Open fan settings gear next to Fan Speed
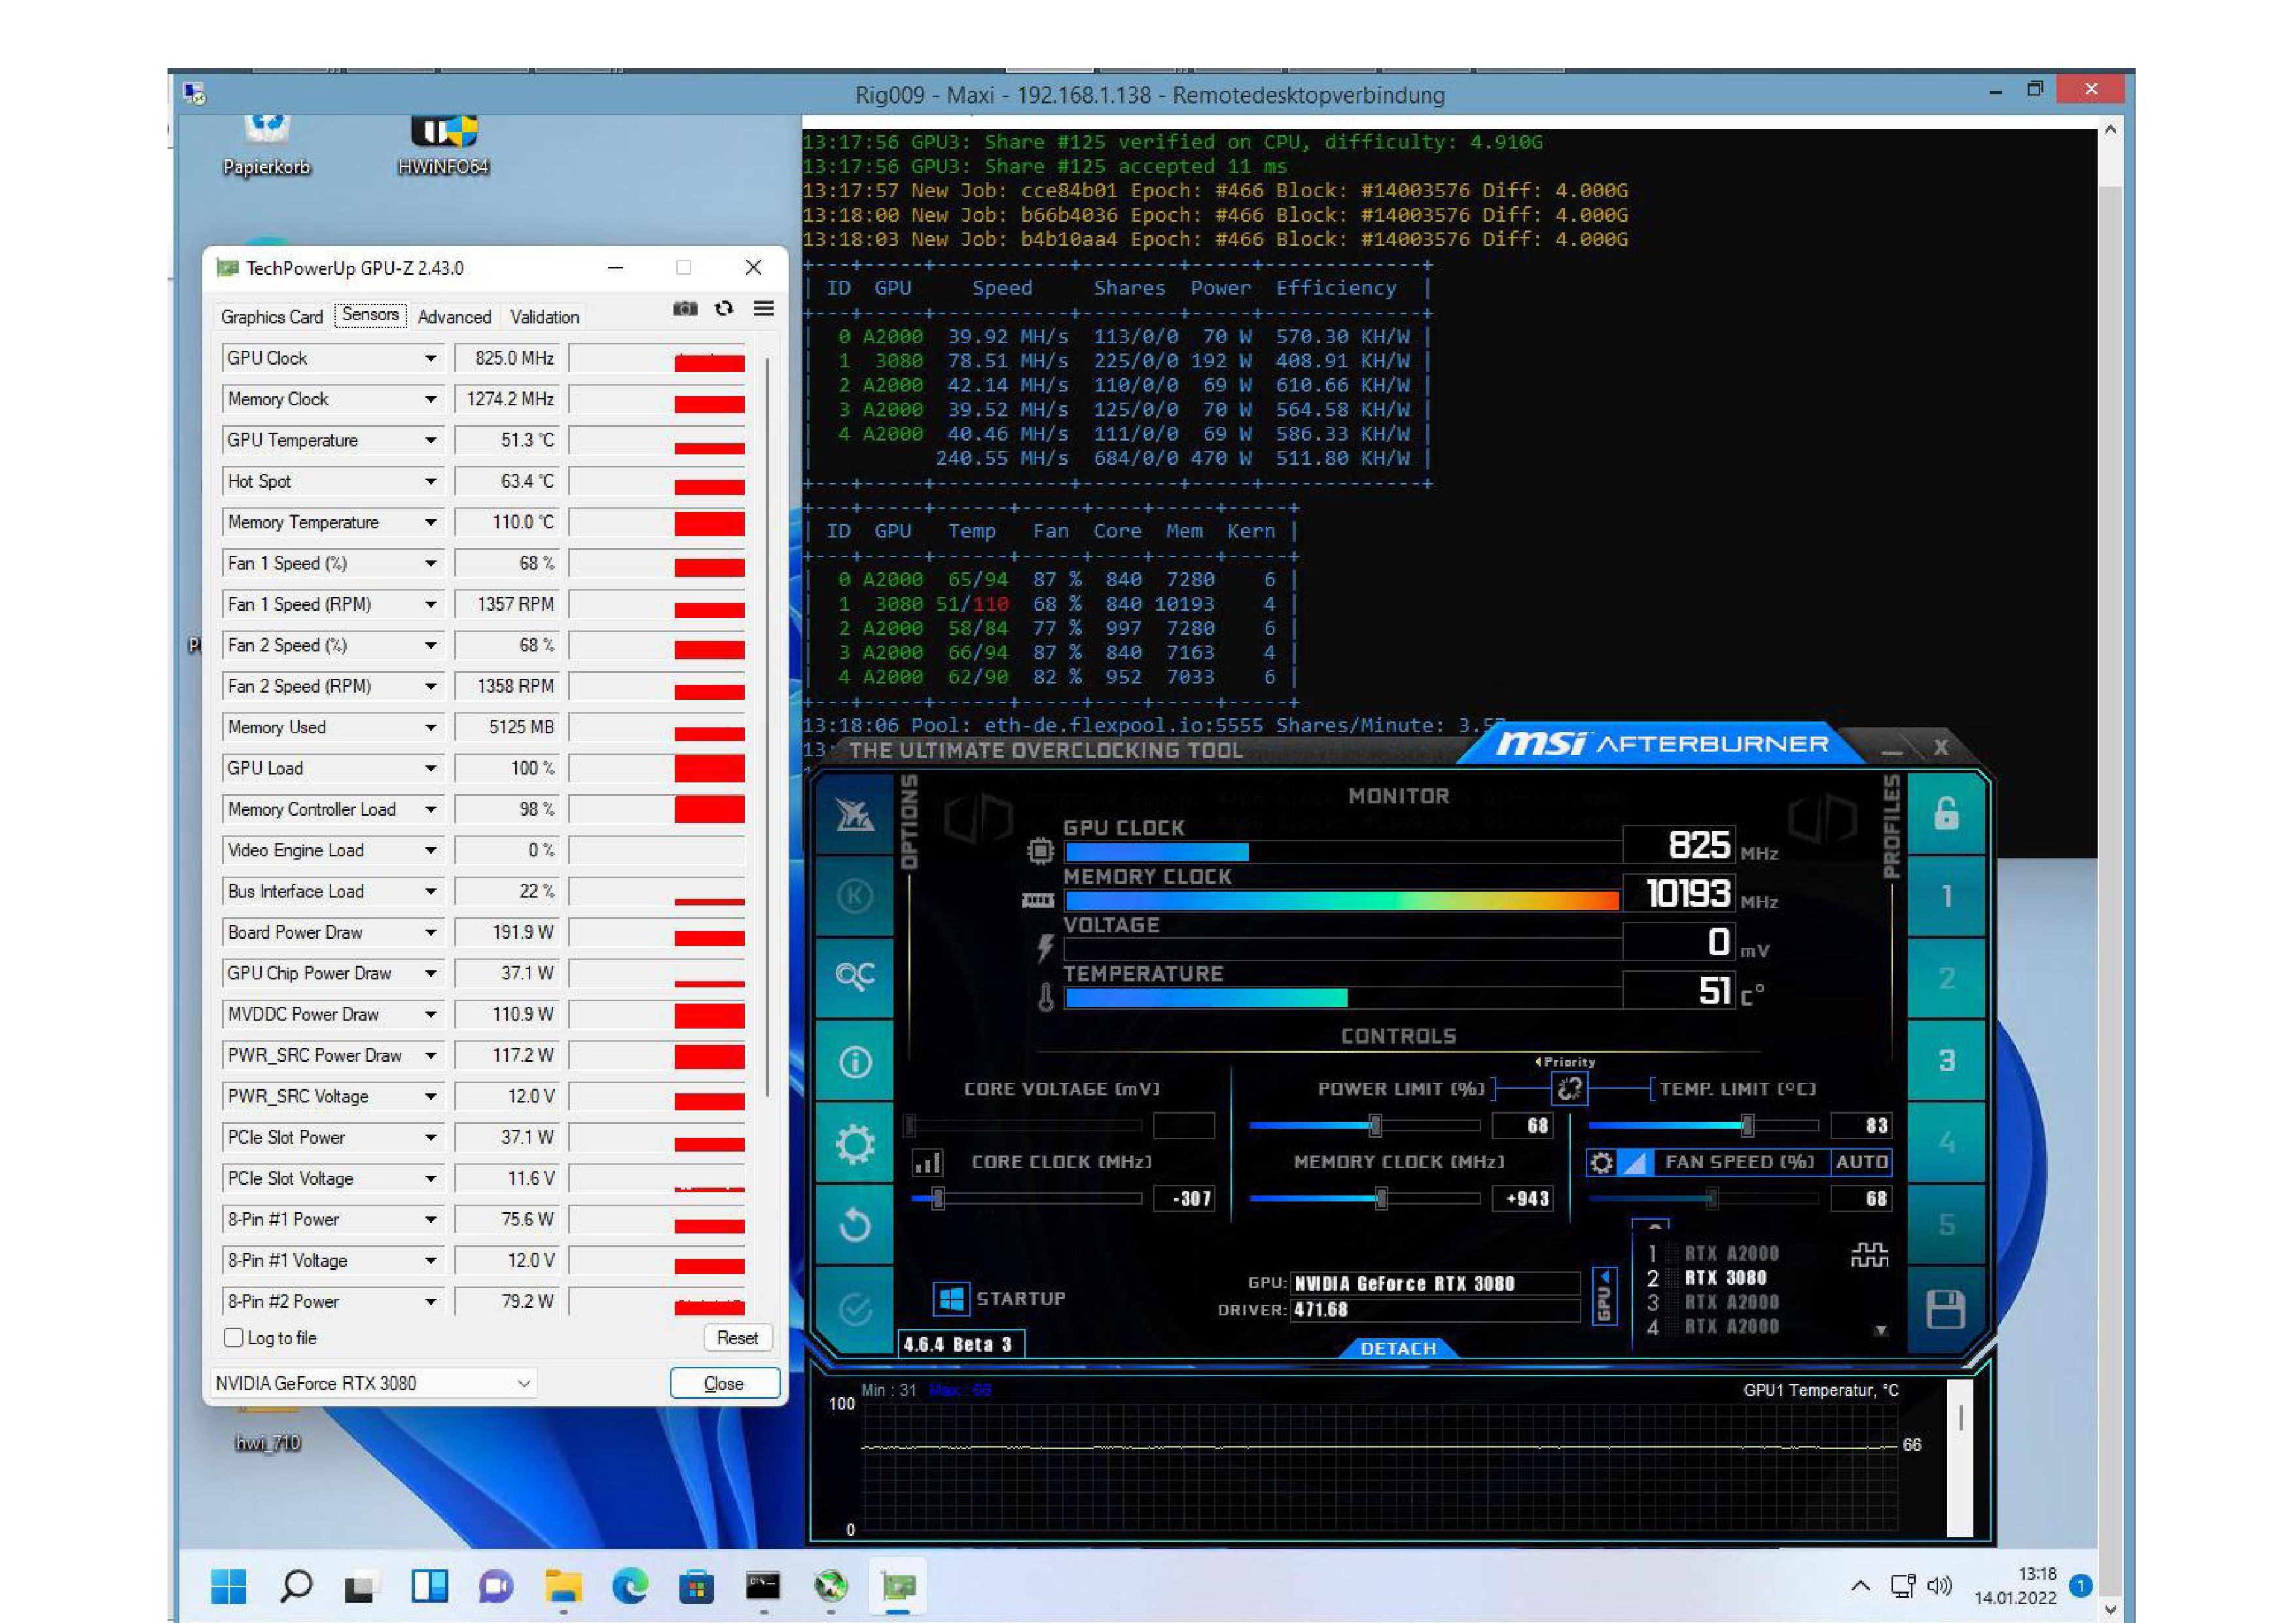Image resolution: width=2296 pixels, height=1623 pixels. point(1601,1162)
